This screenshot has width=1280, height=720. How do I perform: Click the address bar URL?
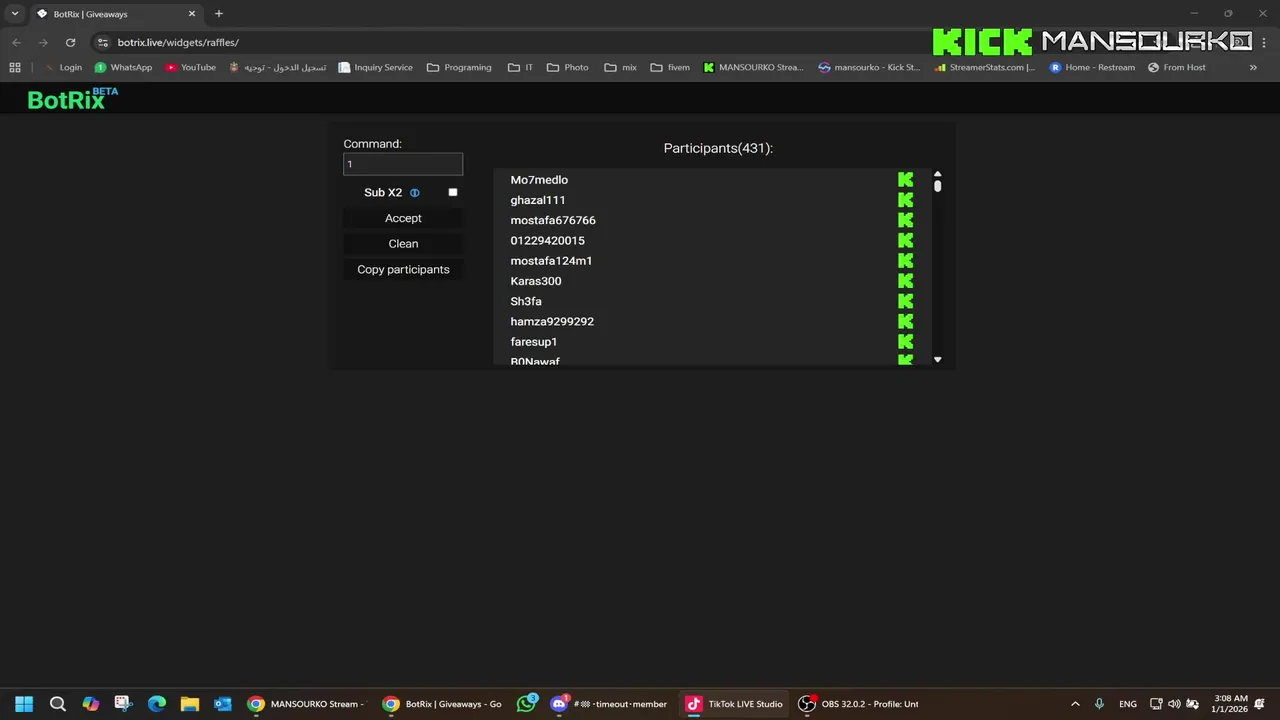(178, 42)
